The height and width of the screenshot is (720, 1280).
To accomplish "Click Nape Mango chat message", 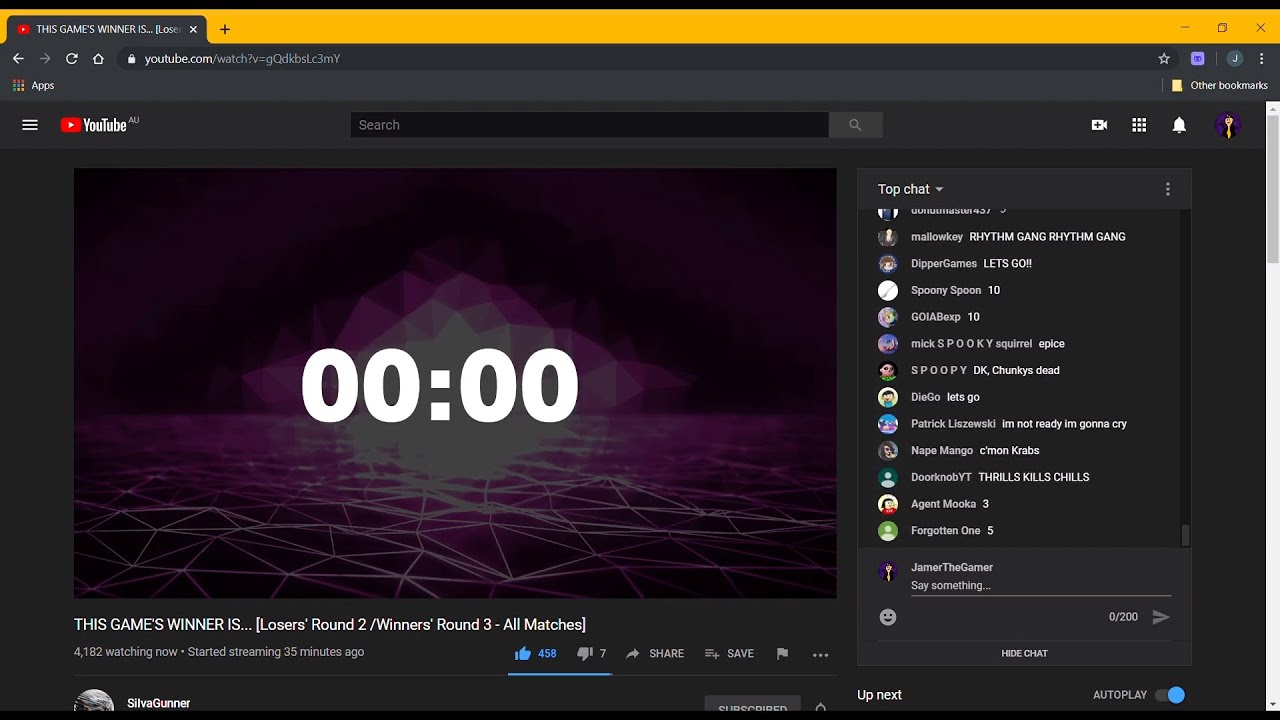I will 1009,451.
